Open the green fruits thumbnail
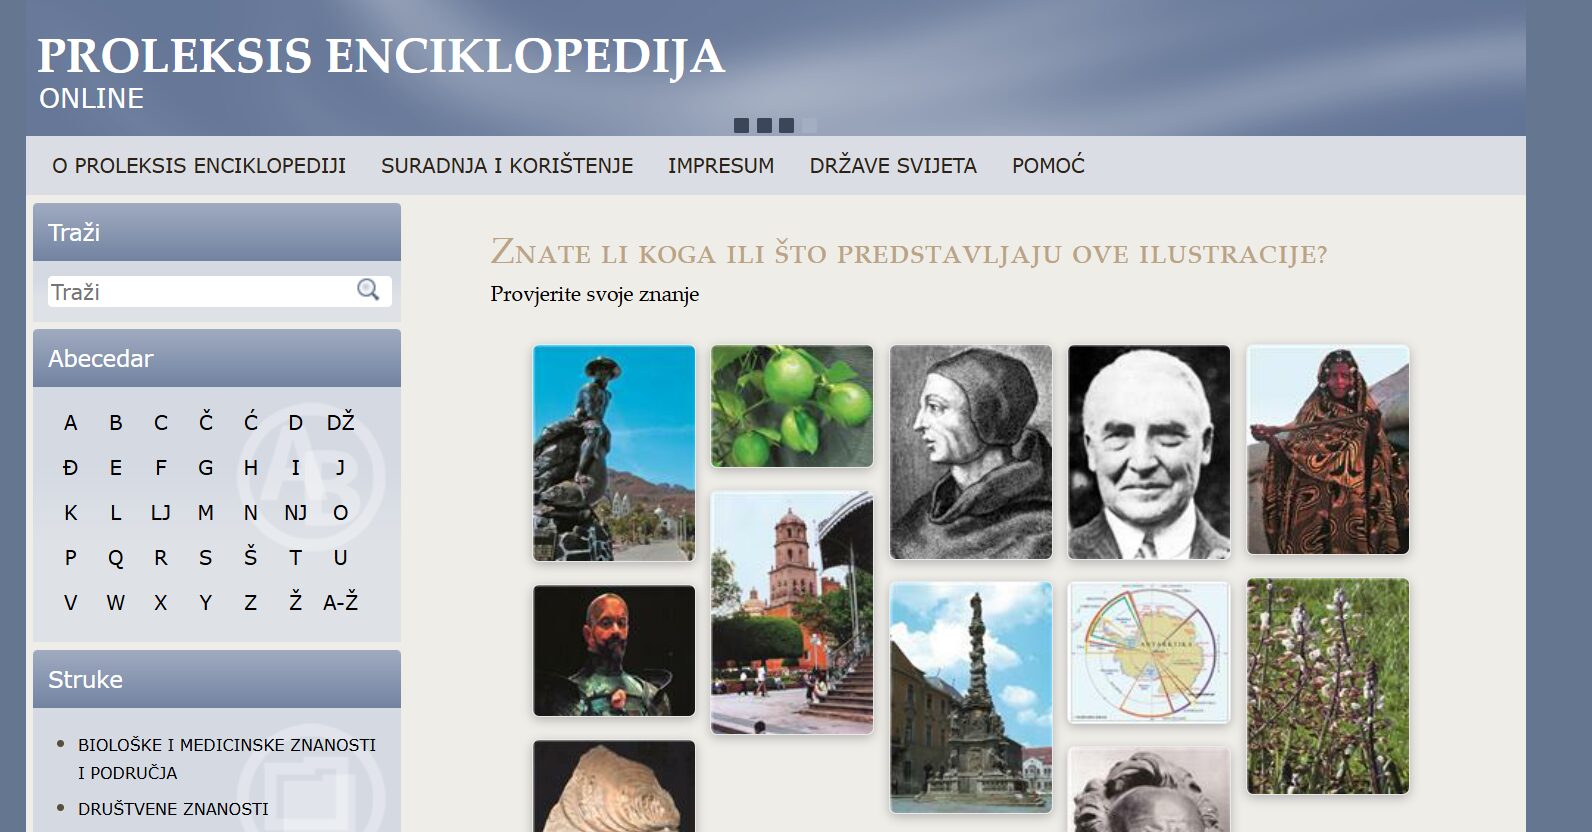1592x832 pixels. [792, 406]
